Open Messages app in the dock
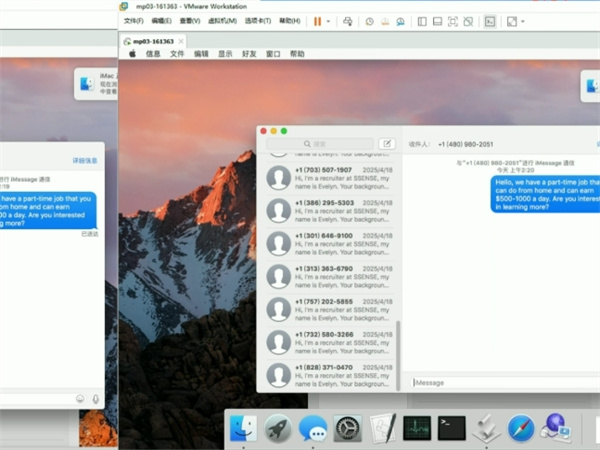 (313, 429)
